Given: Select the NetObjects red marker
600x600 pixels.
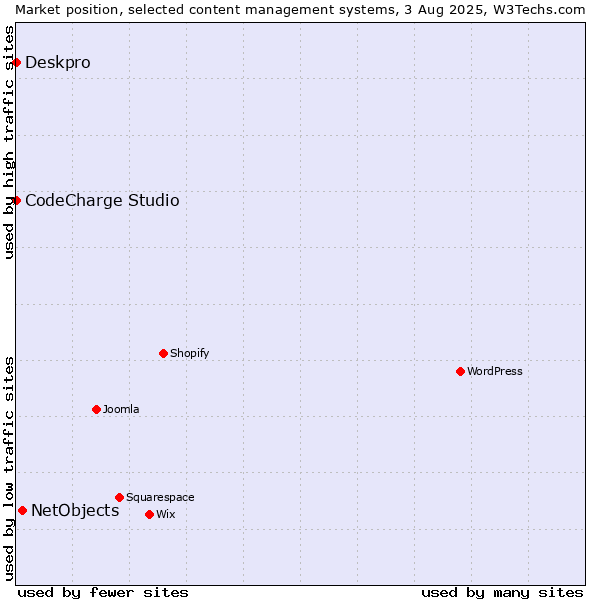Looking at the screenshot, I should [x=23, y=510].
